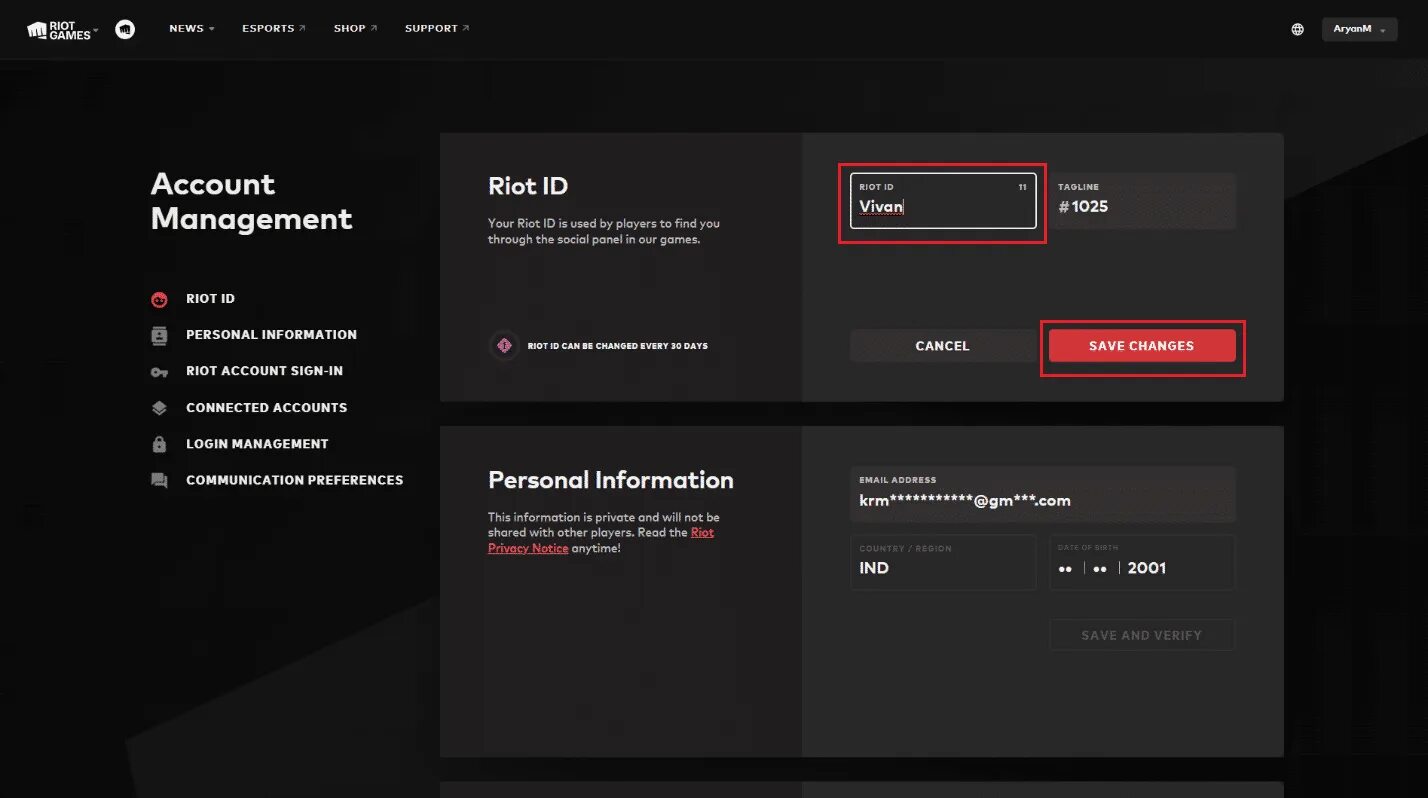Click the Riot ID sidebar icon
Viewport: 1428px width, 798px height.
click(x=159, y=299)
